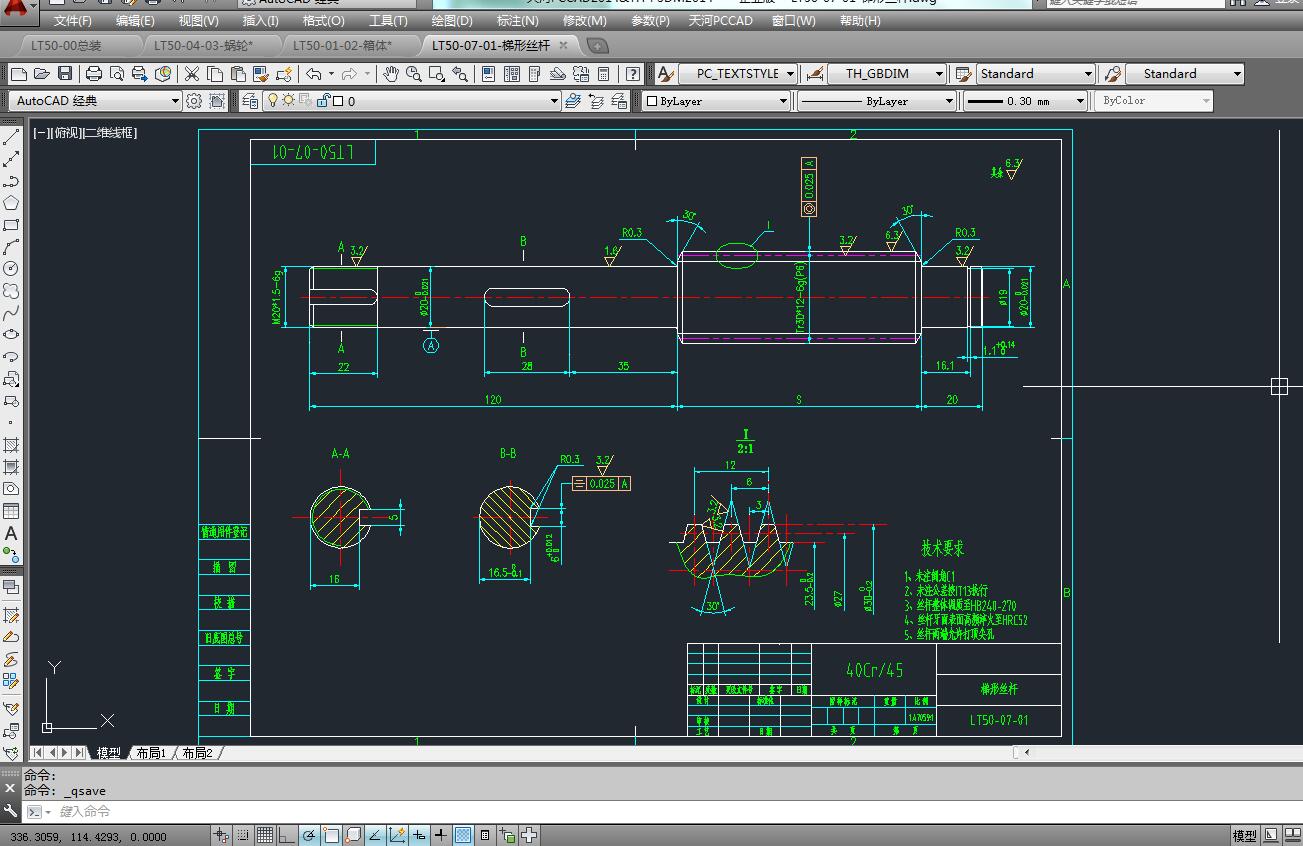Click the layer 0 color square swatch
Viewport: 1303px width, 846px height.
pyautogui.click(x=338, y=101)
